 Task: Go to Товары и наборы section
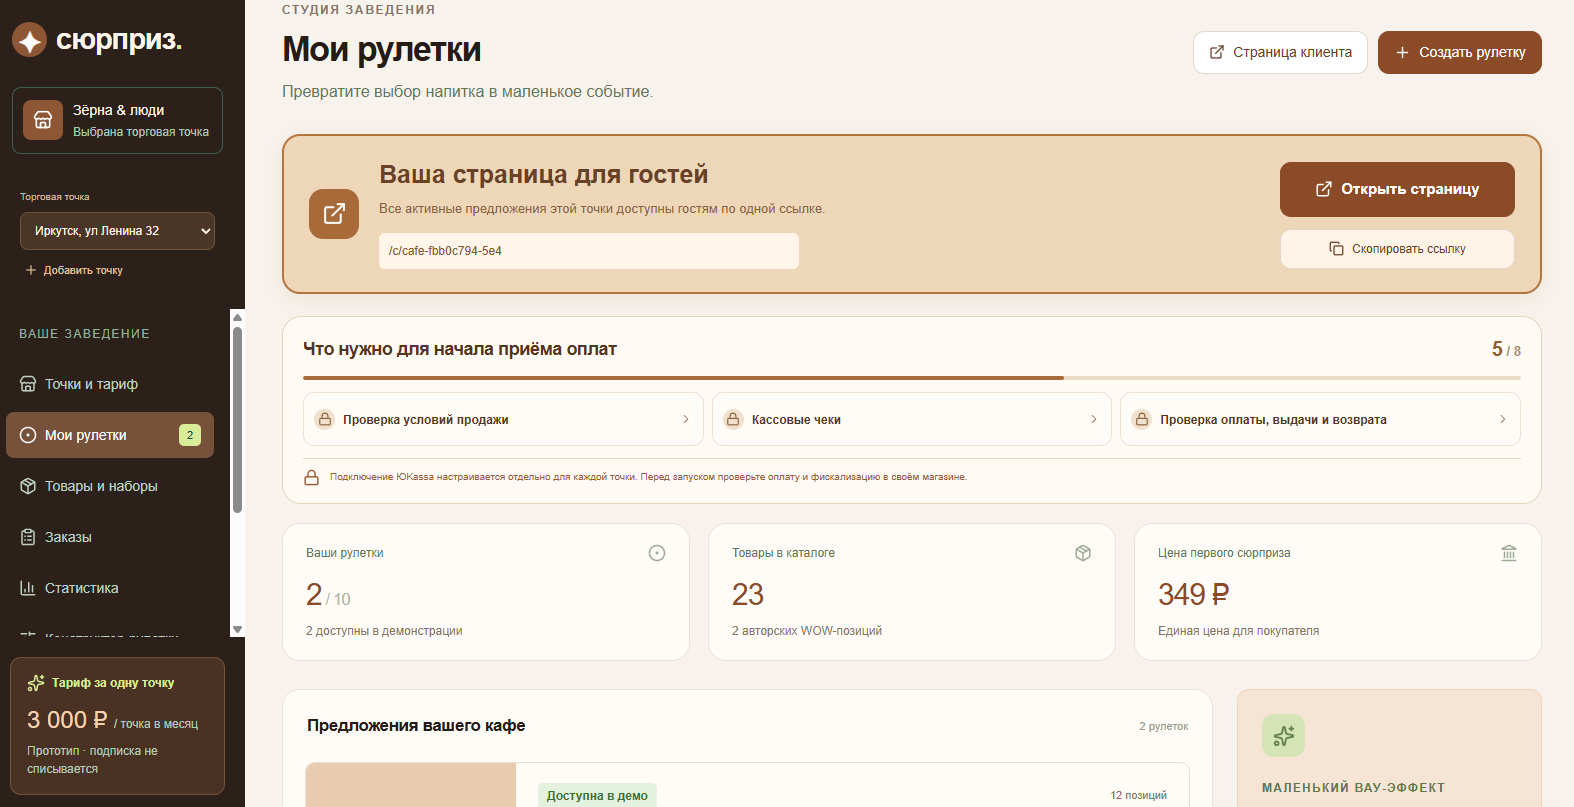click(110, 486)
